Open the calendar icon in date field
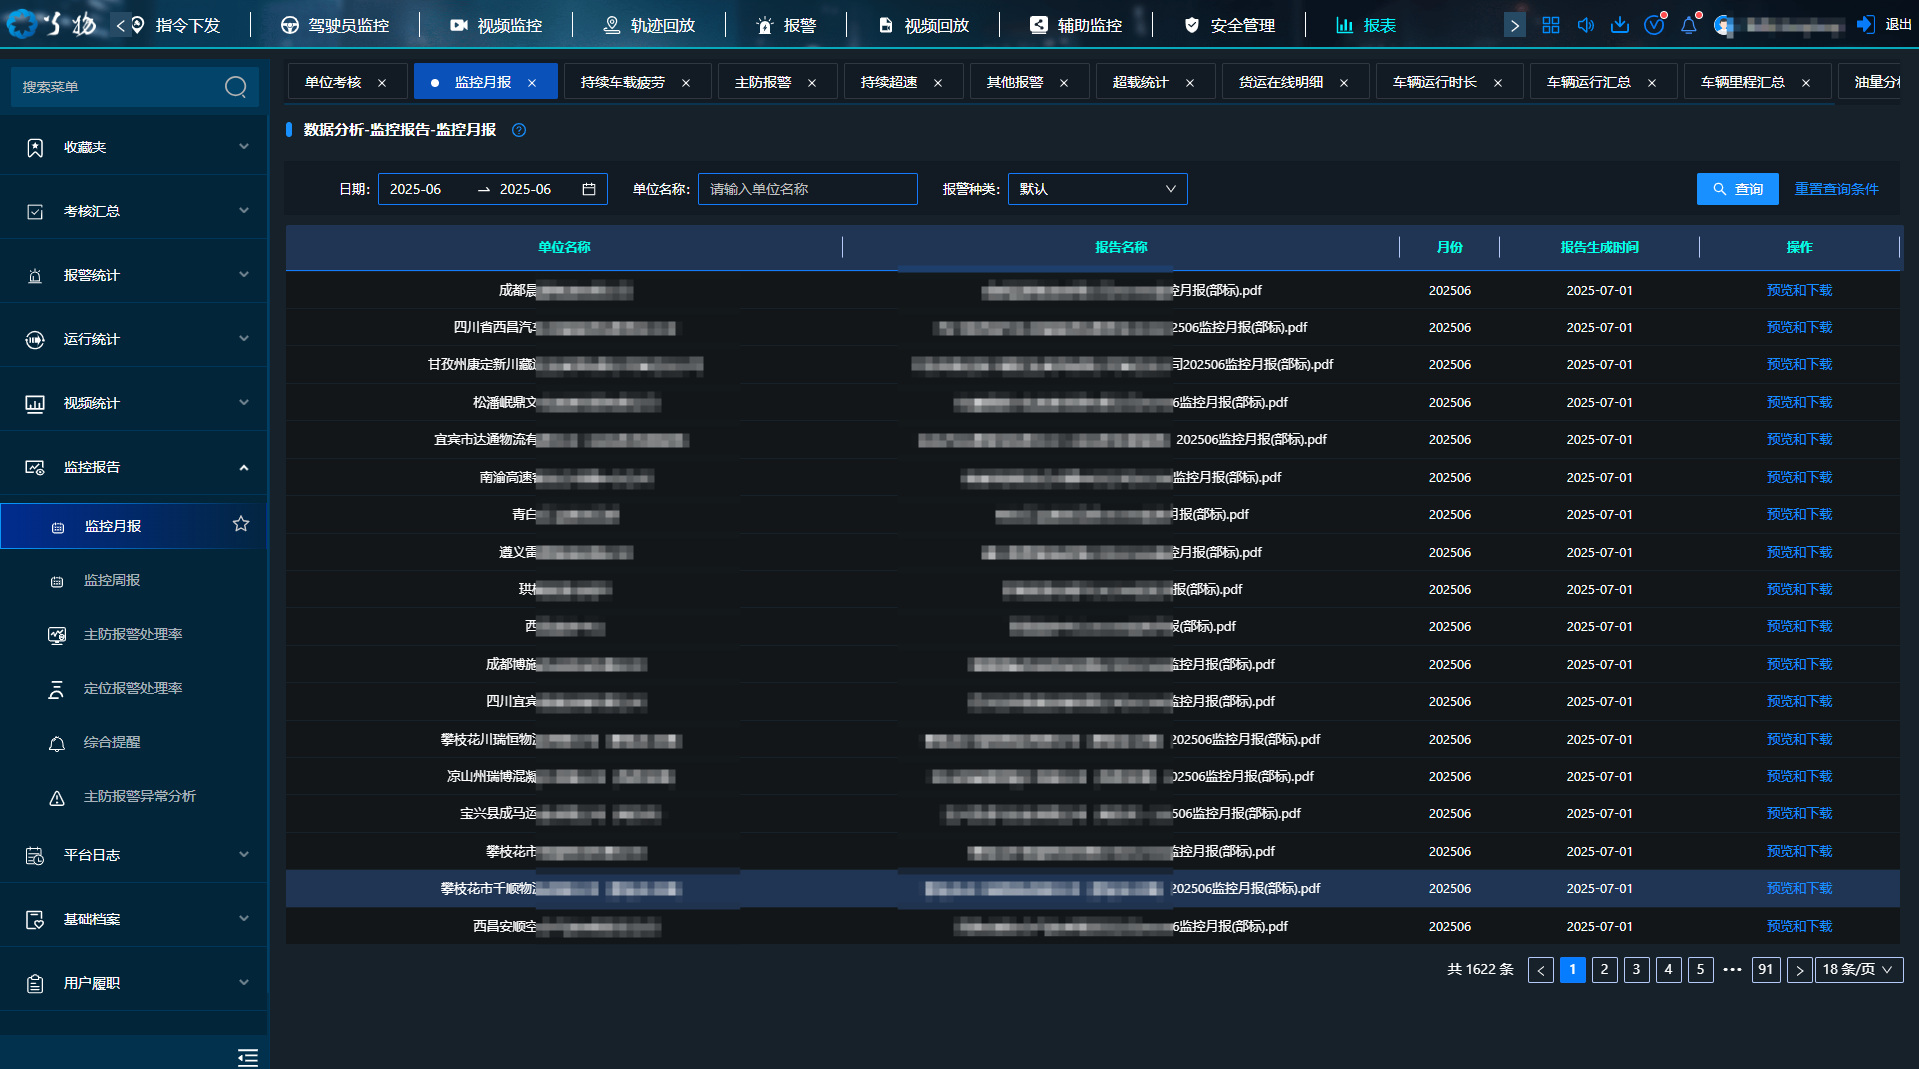 589,189
